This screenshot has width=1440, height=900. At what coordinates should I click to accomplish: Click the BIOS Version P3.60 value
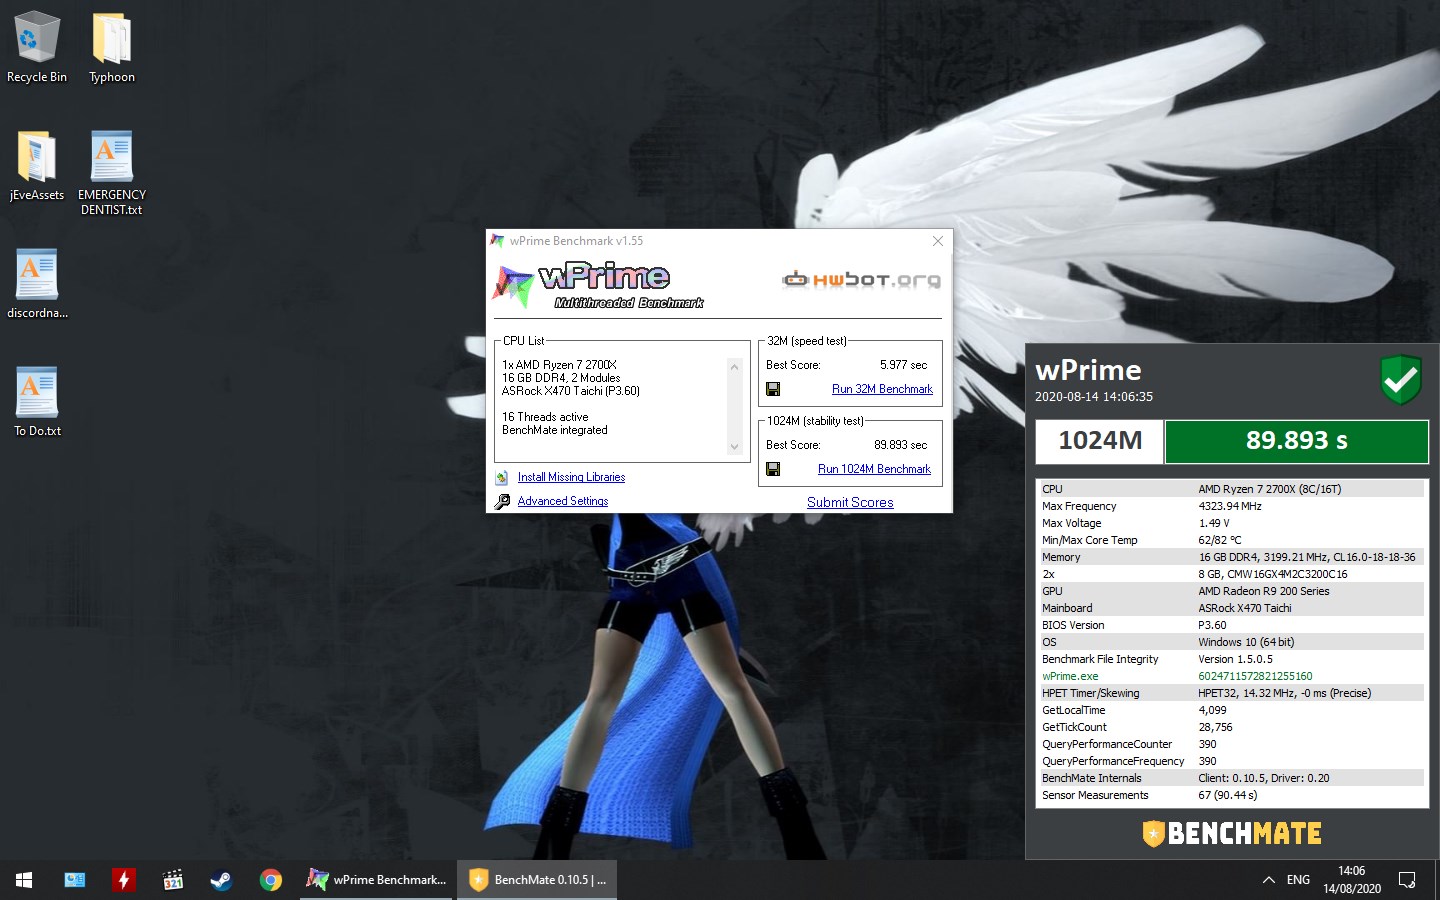1212,625
